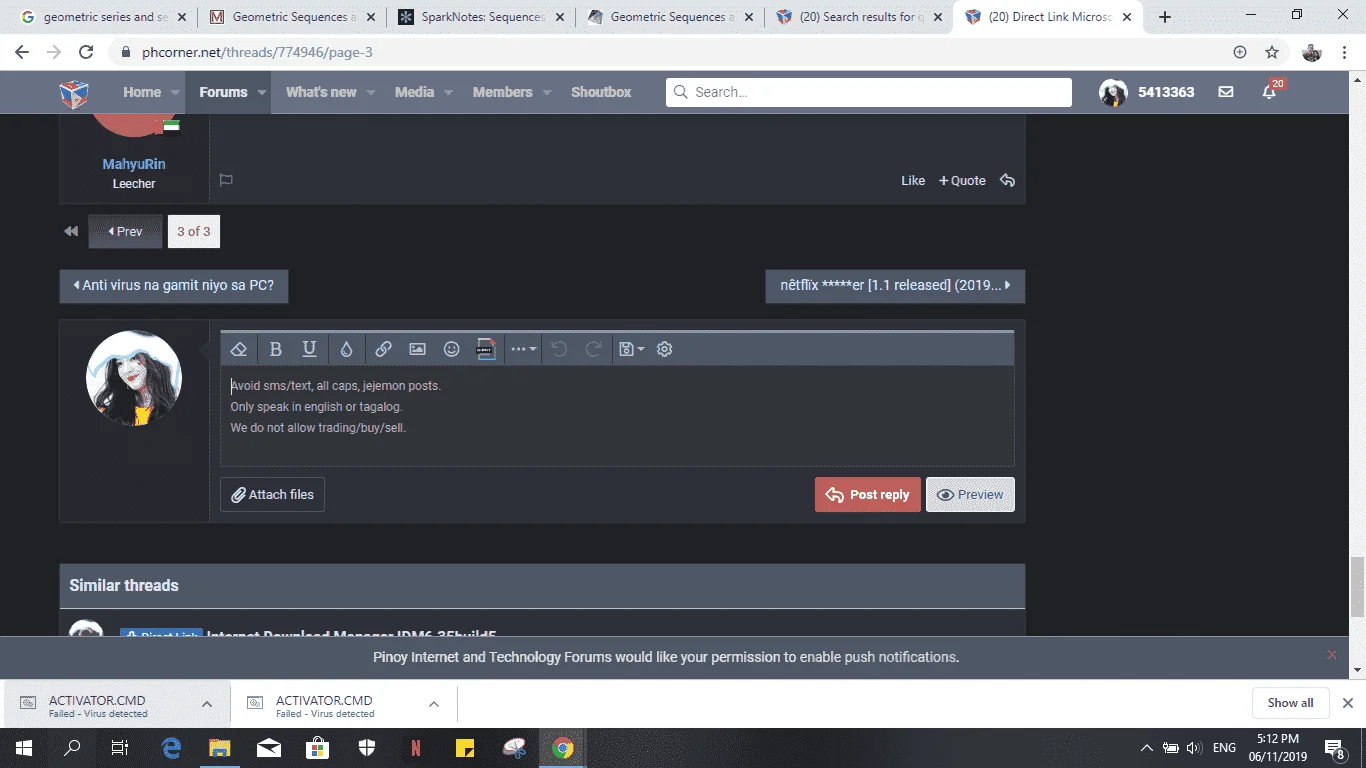Toggle bold formatting in editor
The height and width of the screenshot is (768, 1366).
coord(276,349)
